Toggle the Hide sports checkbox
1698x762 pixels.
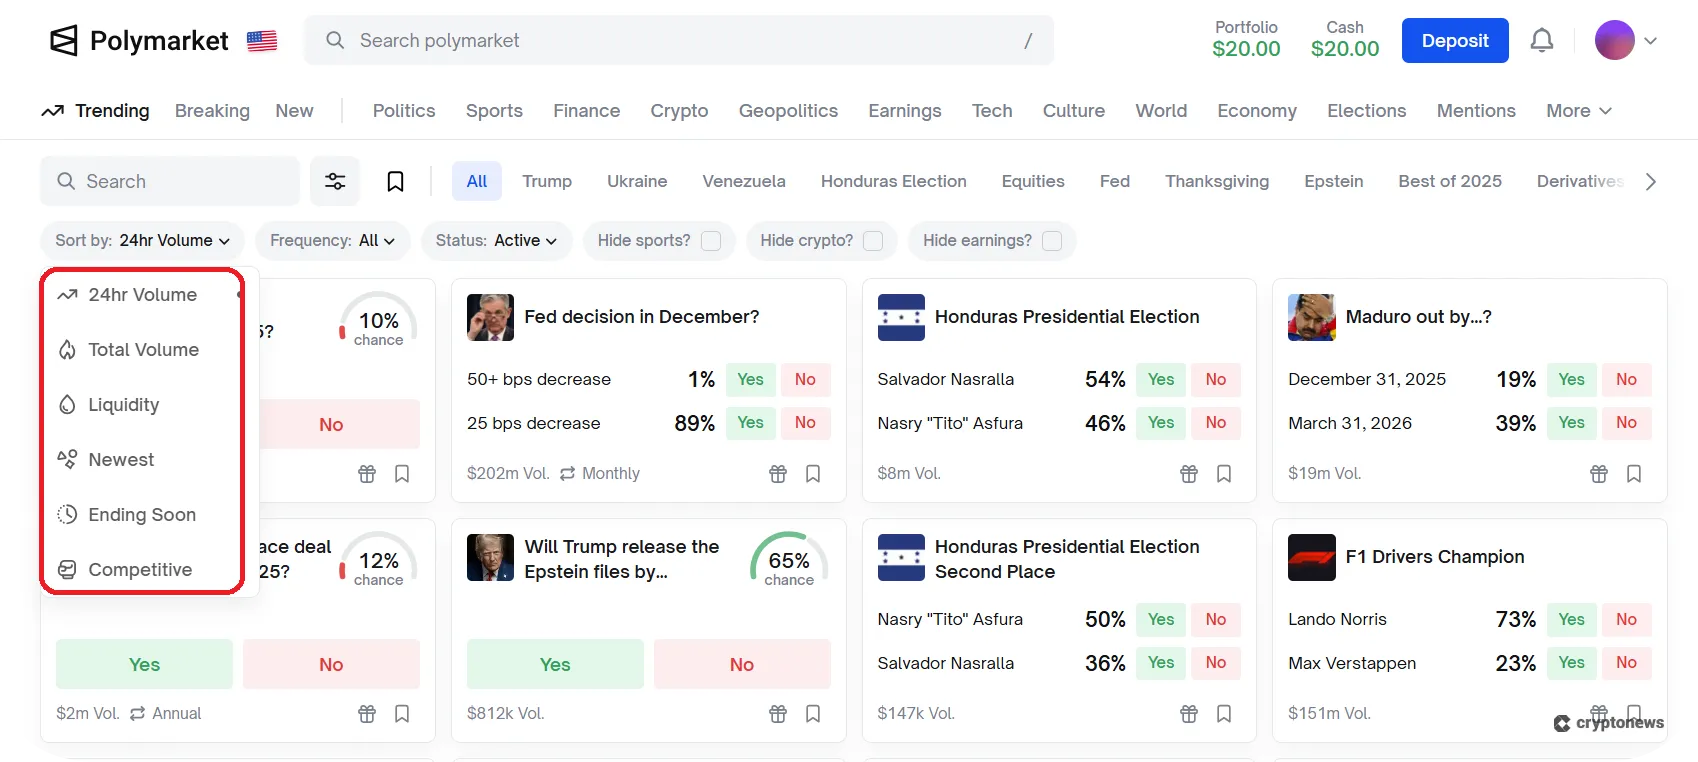tap(711, 241)
